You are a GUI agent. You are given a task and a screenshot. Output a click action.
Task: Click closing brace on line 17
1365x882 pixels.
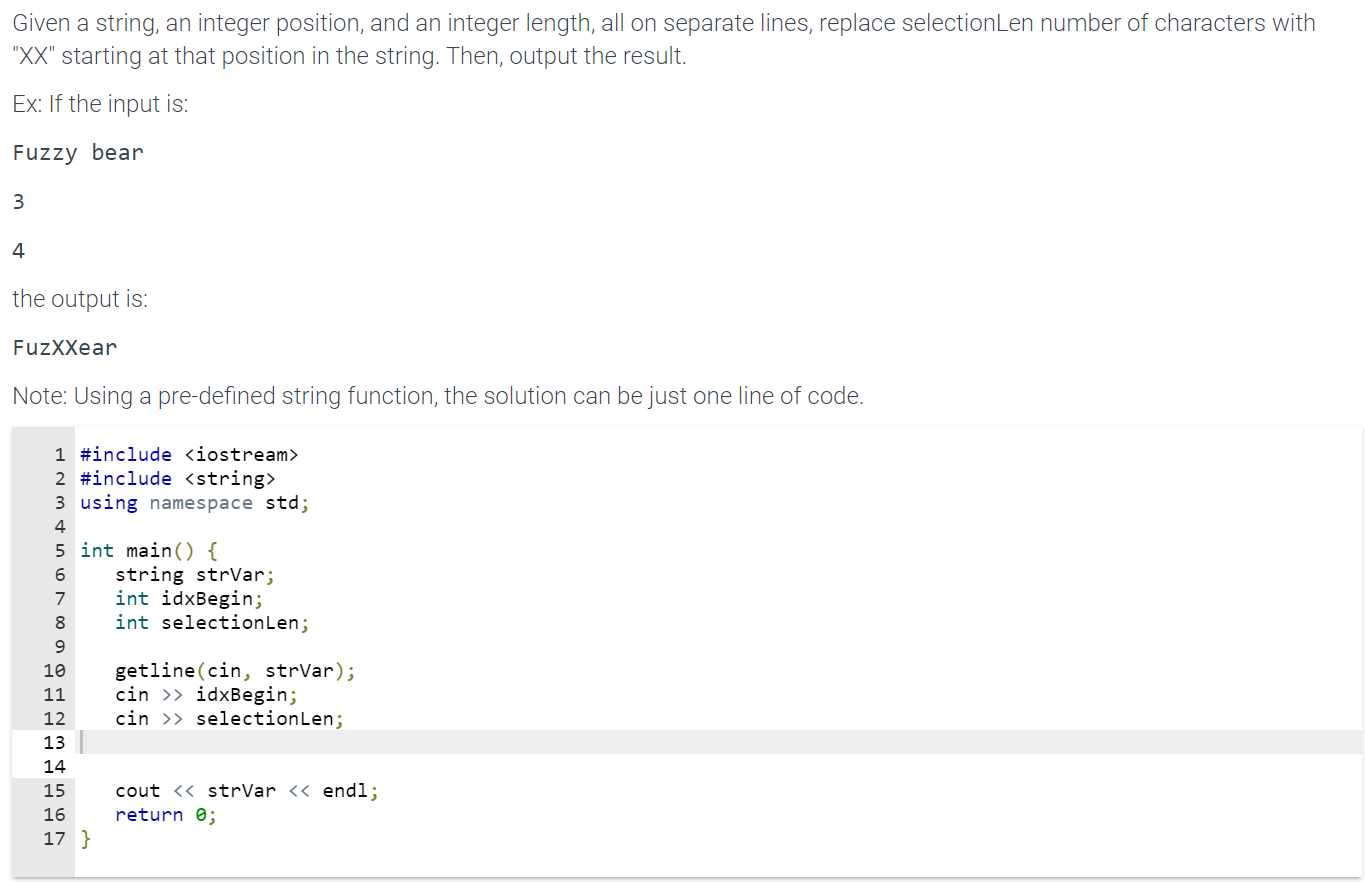(x=85, y=838)
